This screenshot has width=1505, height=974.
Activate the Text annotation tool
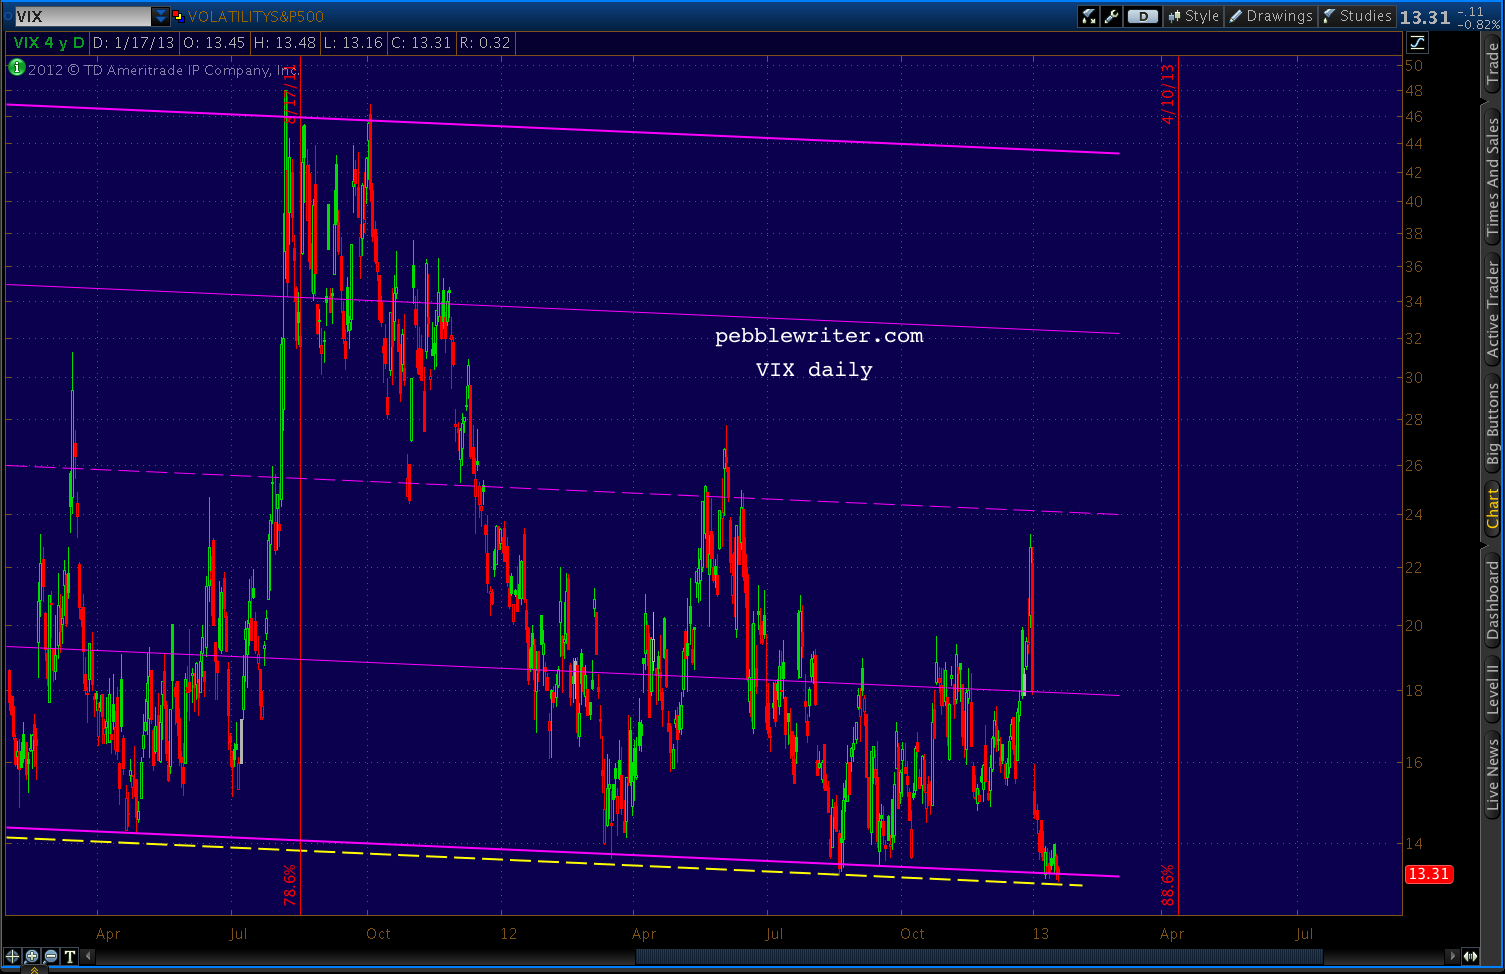[69, 956]
